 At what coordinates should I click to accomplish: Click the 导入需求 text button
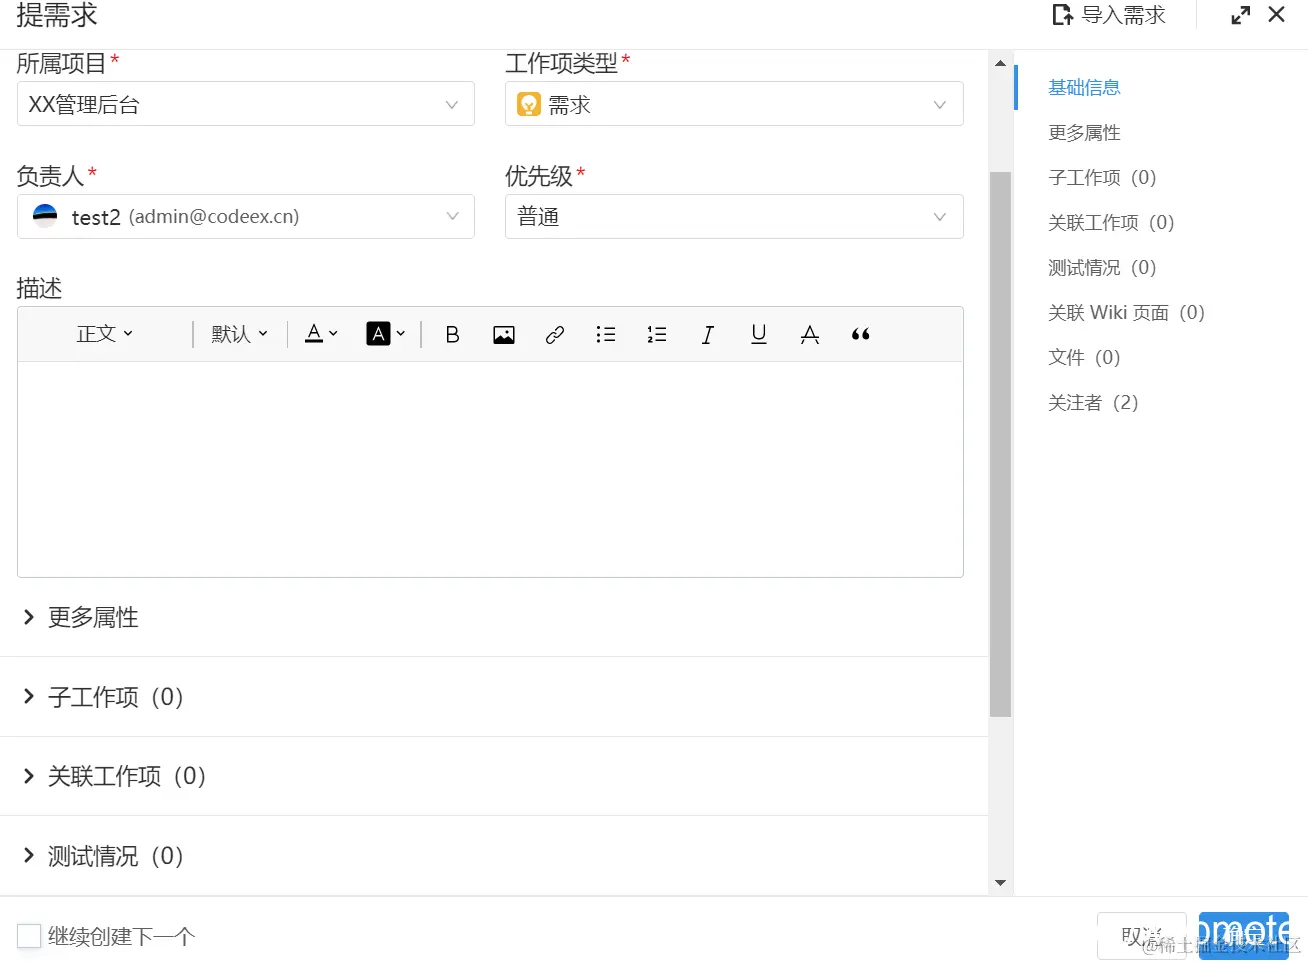pos(1124,15)
